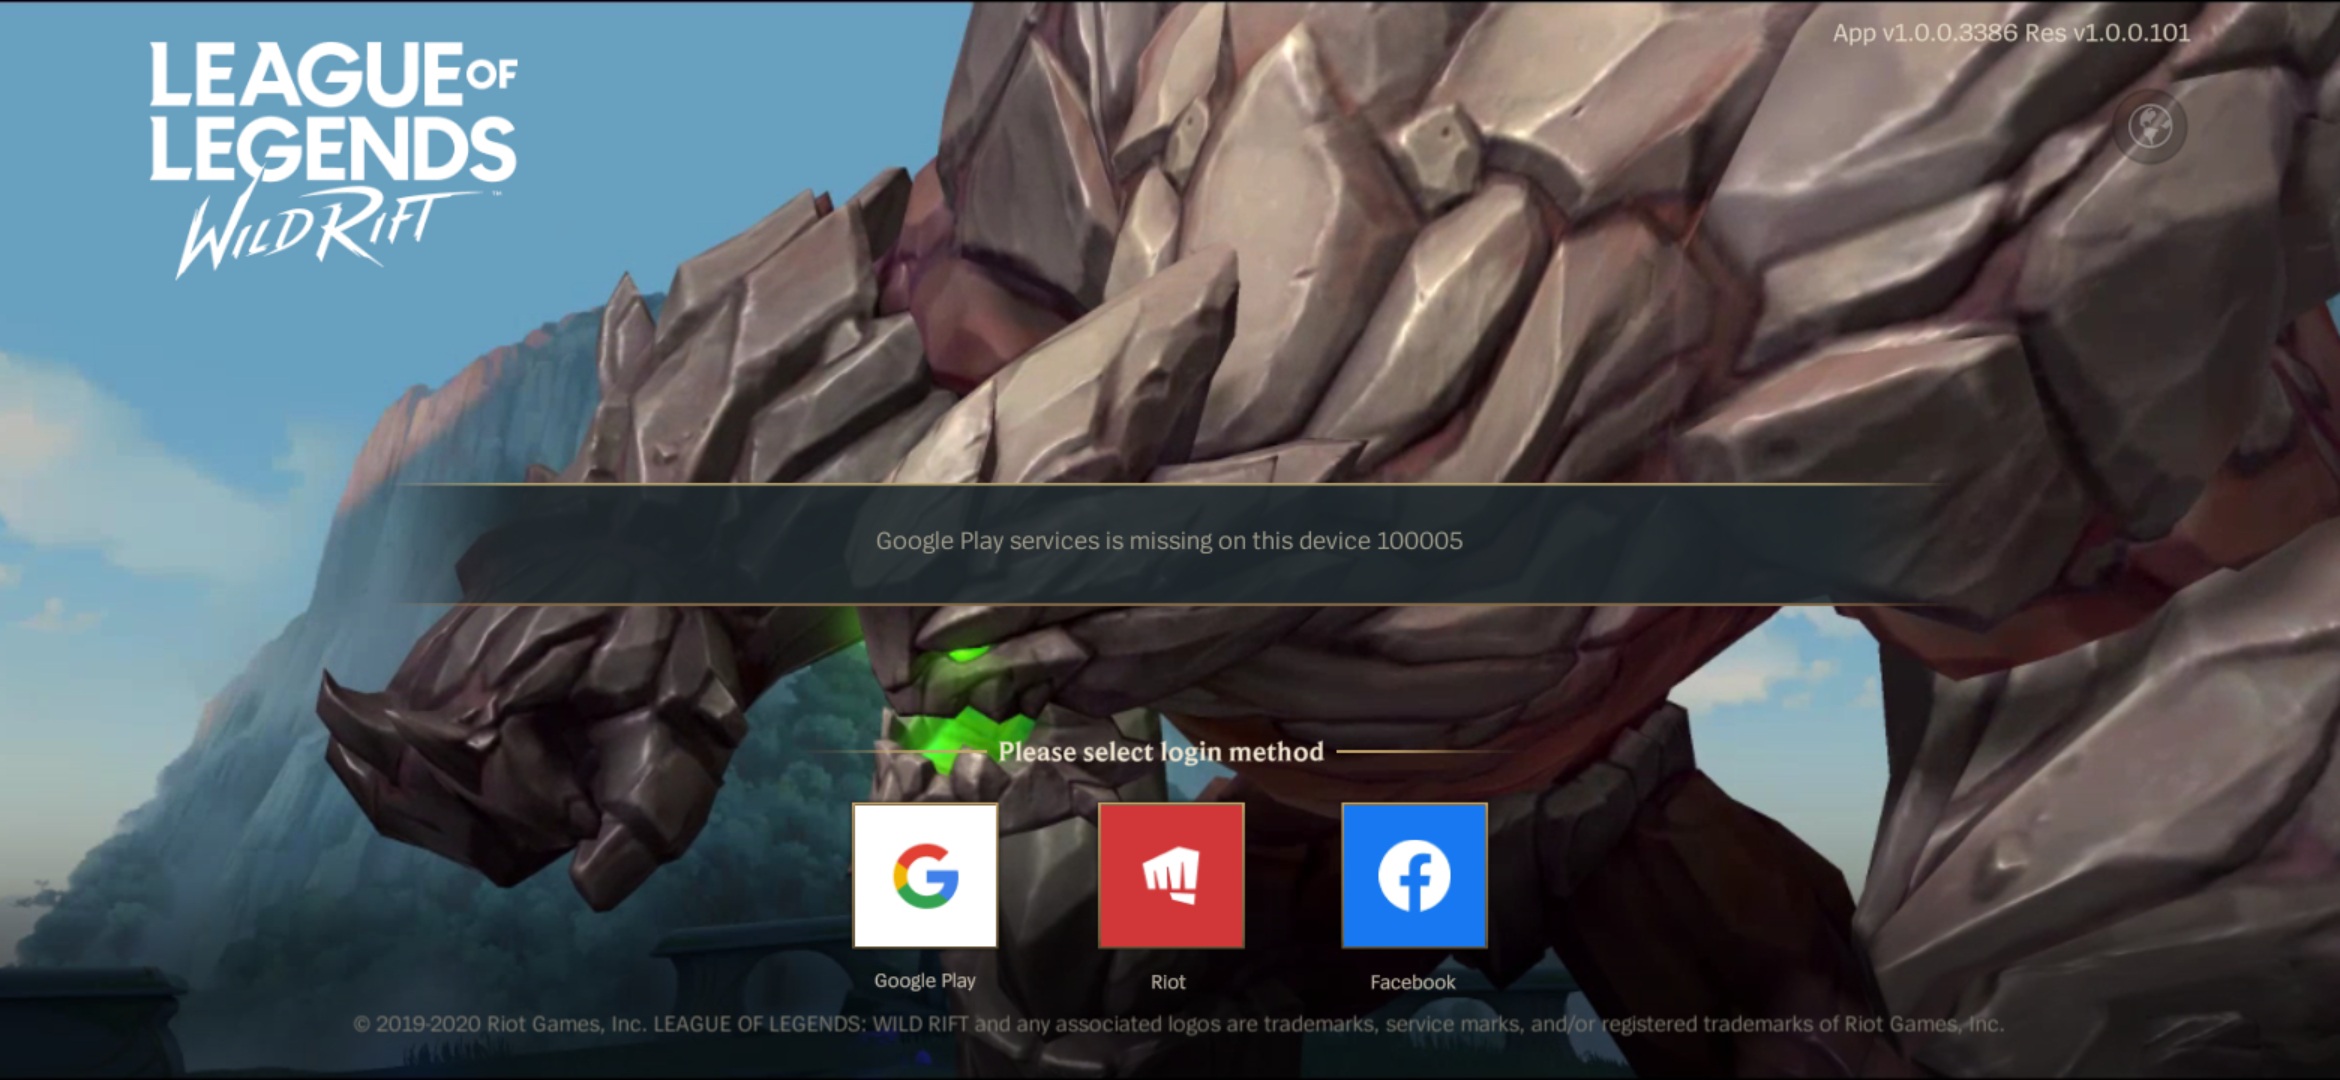Screen dimensions: 2340x1080
Task: Click the 'Google Play' label
Action: (x=925, y=981)
